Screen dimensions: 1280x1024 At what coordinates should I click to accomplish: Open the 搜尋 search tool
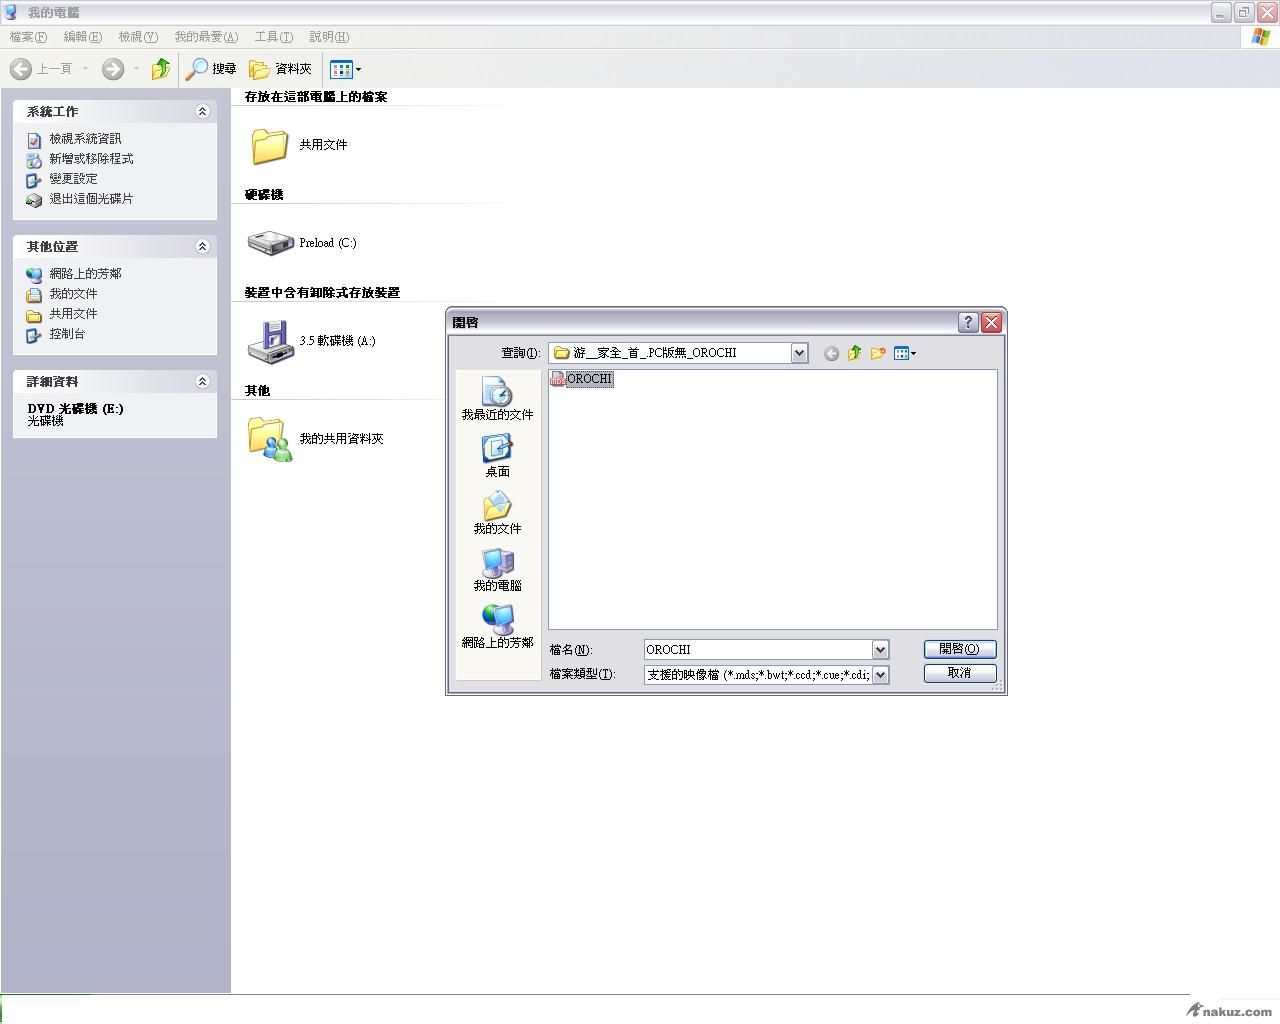point(211,69)
